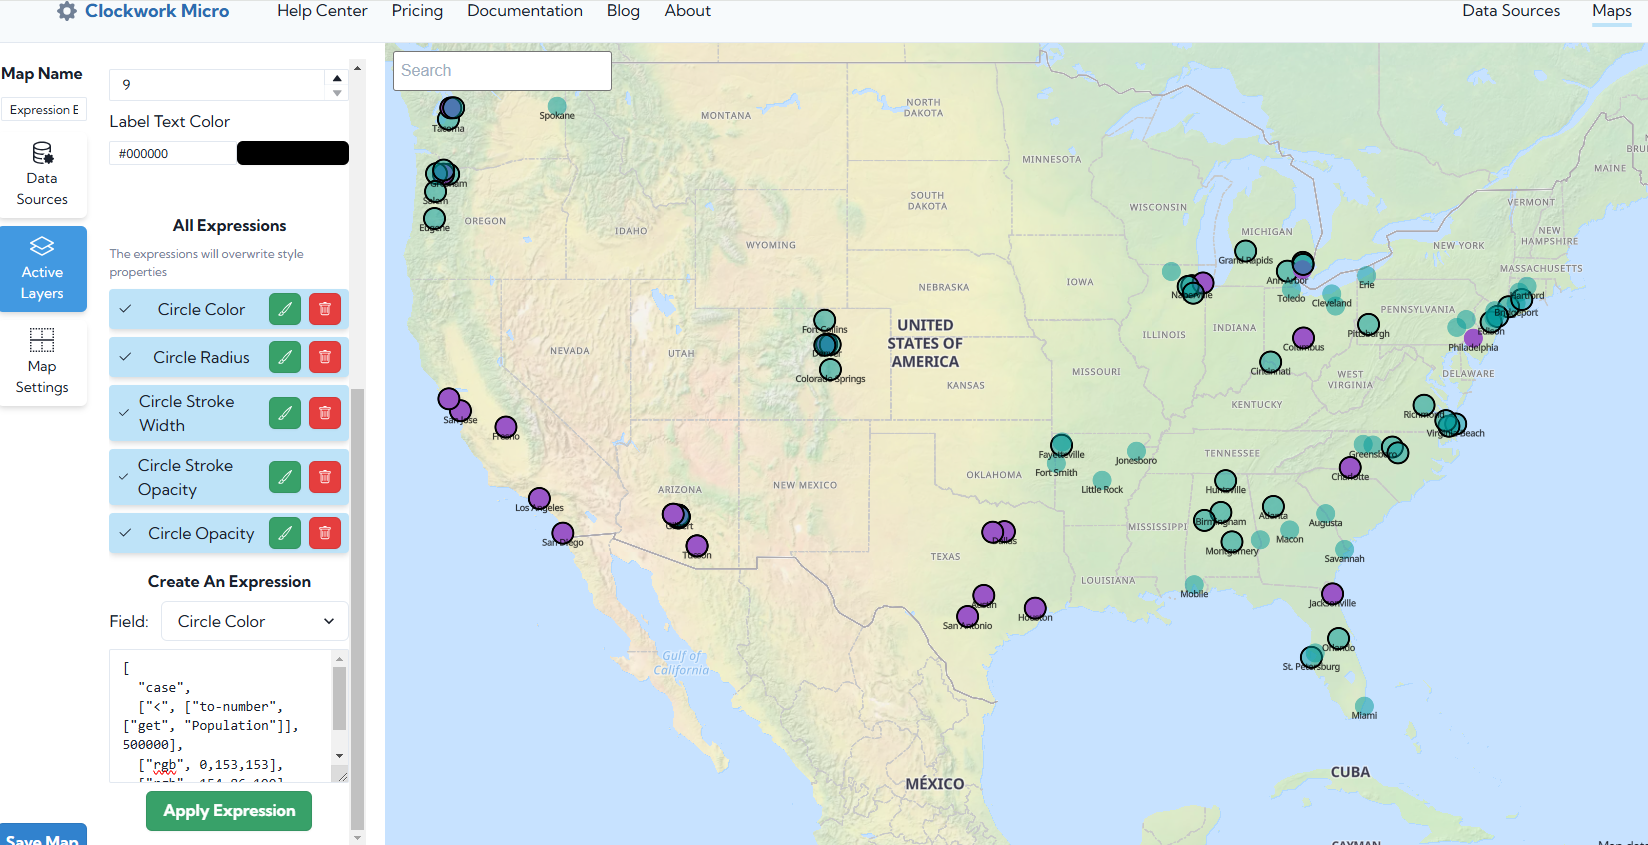The image size is (1648, 845).
Task: Edit the Circle Color expression
Action: 285,310
